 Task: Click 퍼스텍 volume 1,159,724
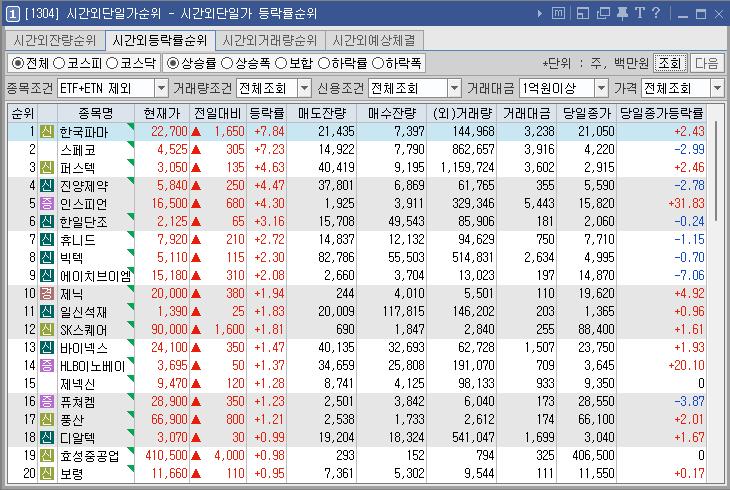pos(467,168)
